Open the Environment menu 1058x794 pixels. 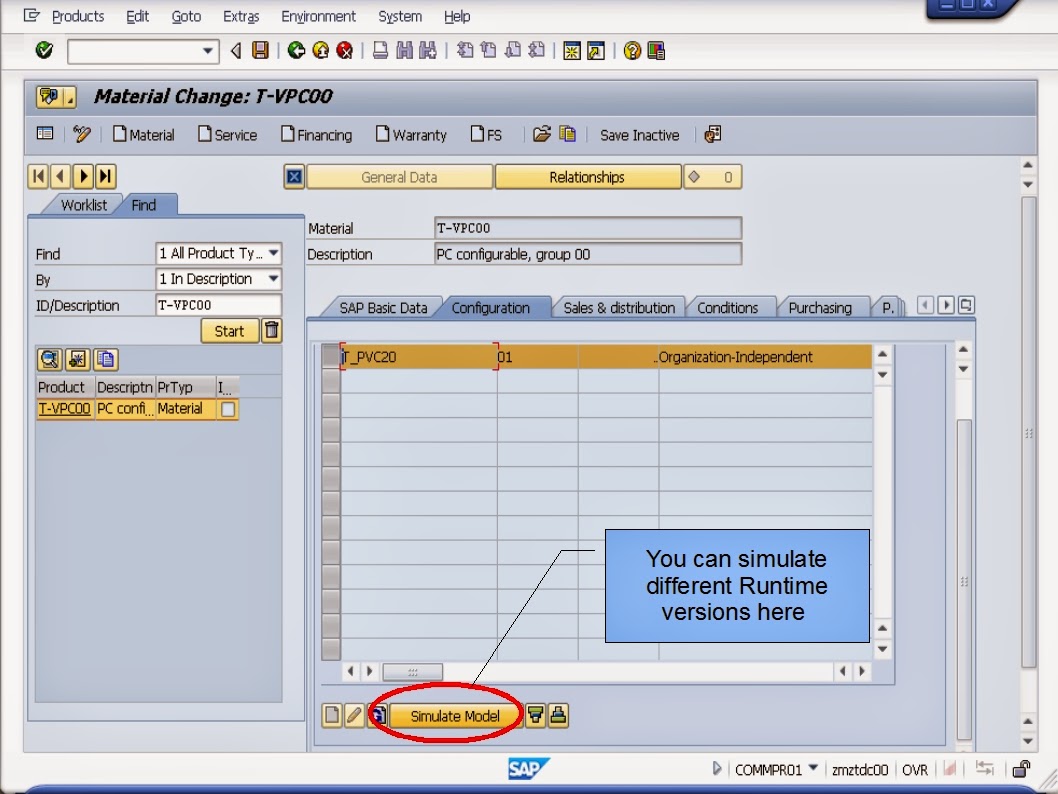click(318, 16)
